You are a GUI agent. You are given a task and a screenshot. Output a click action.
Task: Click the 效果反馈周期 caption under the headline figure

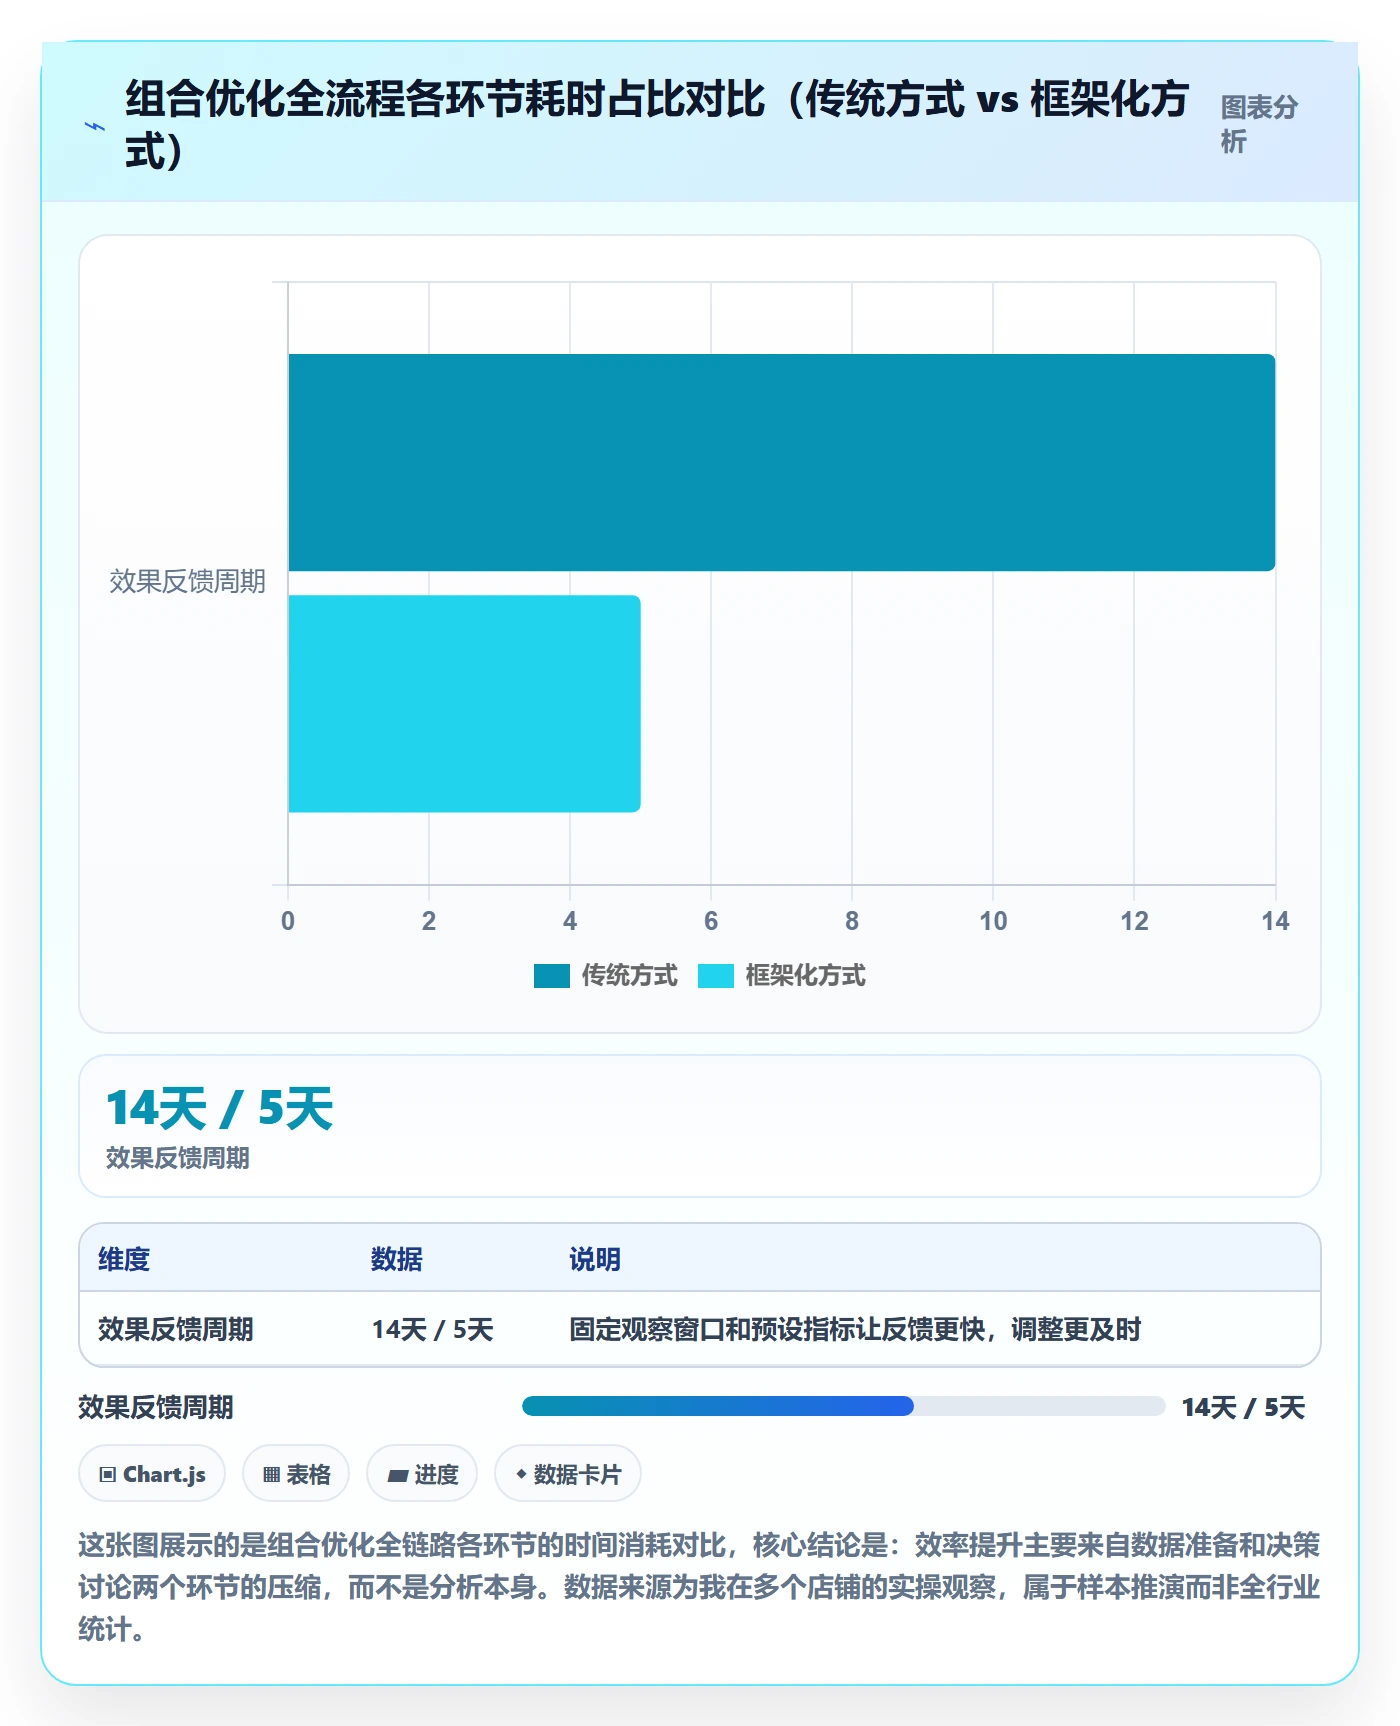coord(178,1158)
